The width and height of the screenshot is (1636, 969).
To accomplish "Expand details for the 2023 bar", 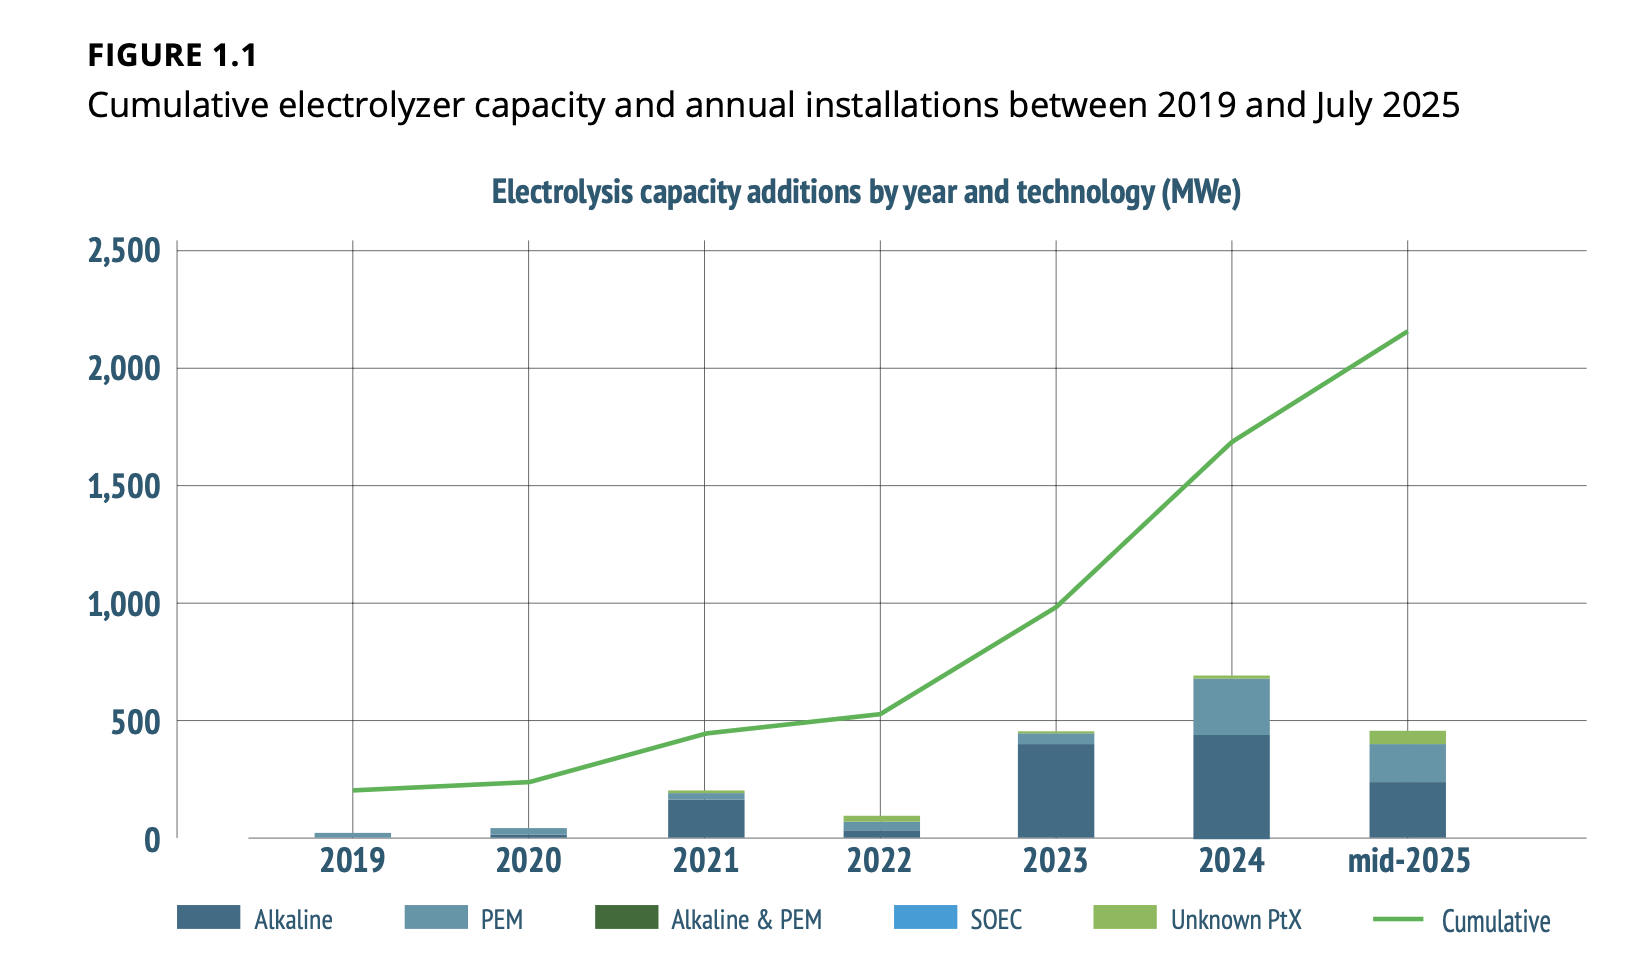I will point(1057,785).
